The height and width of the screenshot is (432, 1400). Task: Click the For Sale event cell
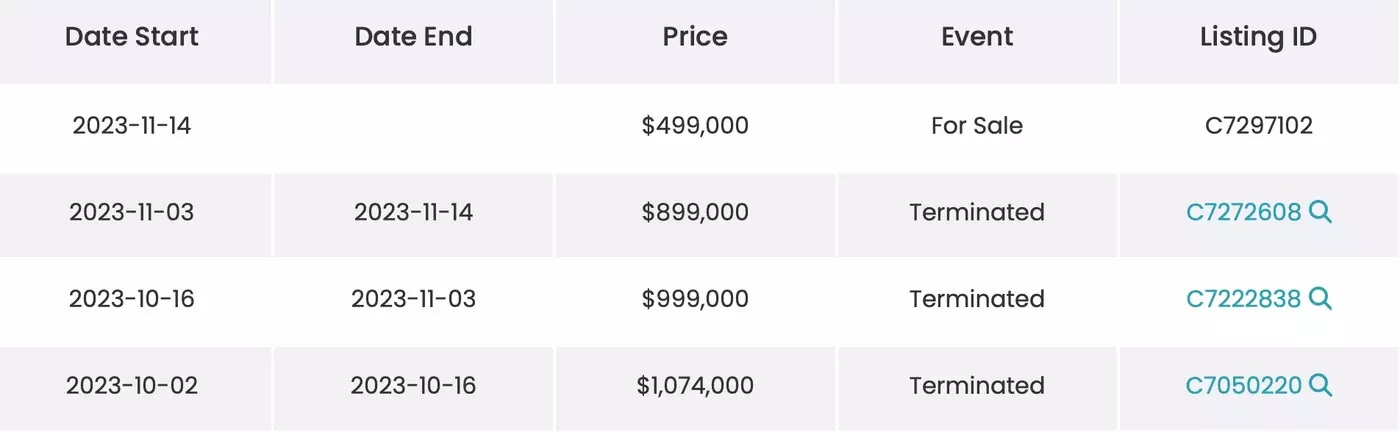977,125
